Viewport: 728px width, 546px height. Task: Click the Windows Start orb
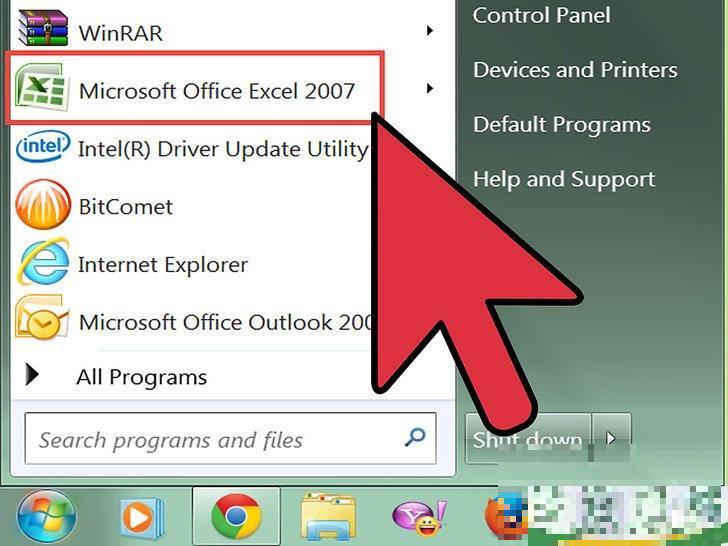[46, 517]
